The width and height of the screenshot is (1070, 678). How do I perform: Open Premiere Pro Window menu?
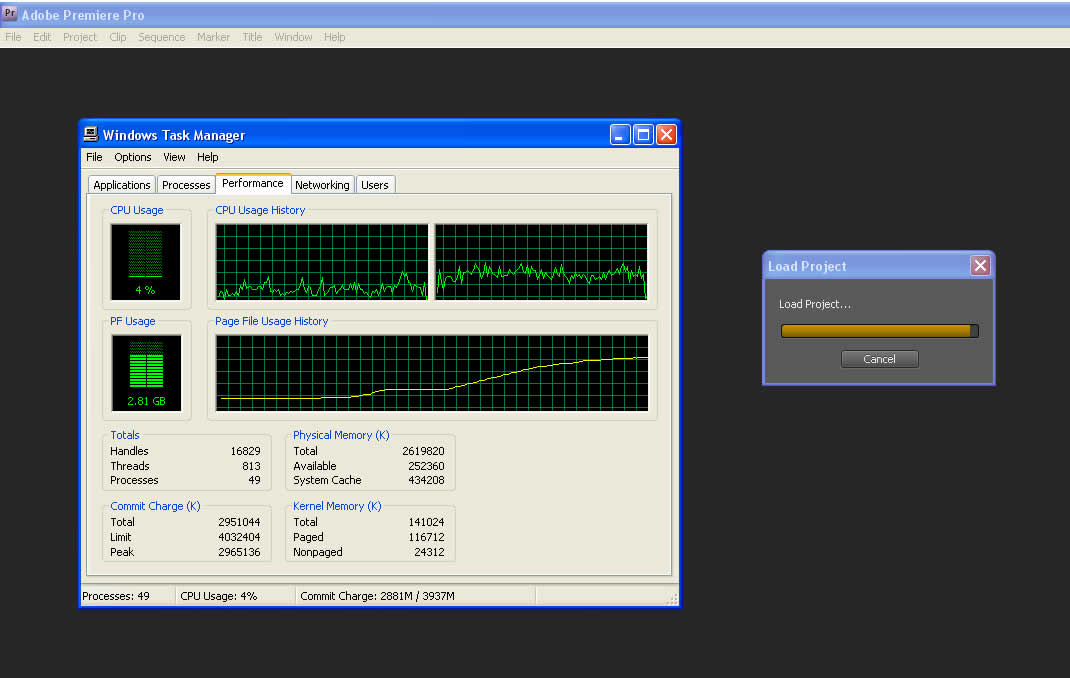click(293, 37)
